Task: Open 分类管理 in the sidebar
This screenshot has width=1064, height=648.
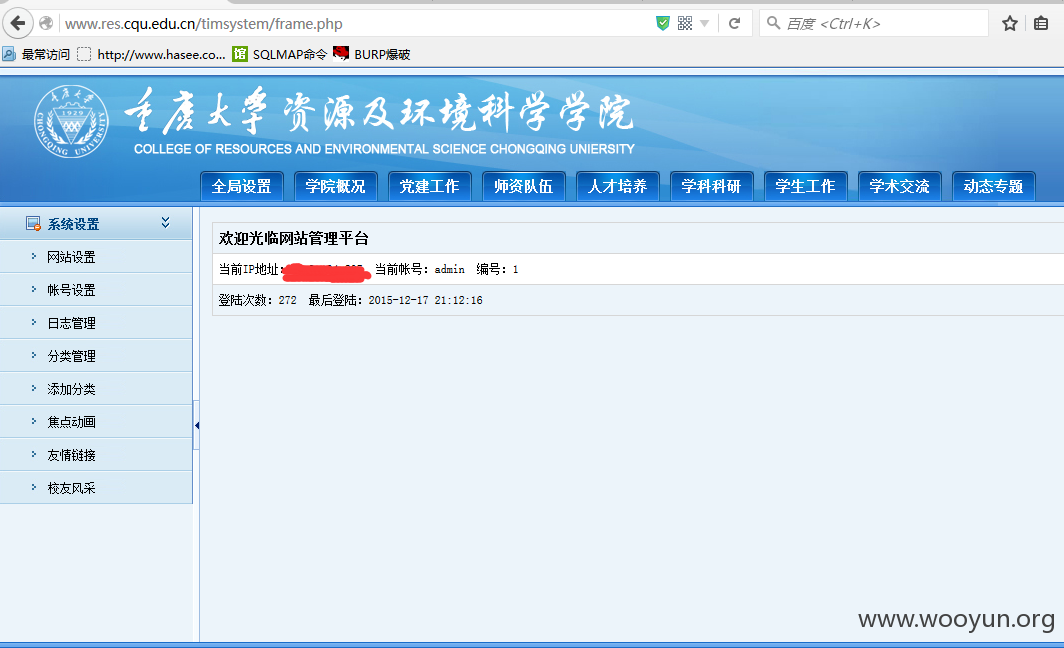Action: pyautogui.click(x=96, y=356)
